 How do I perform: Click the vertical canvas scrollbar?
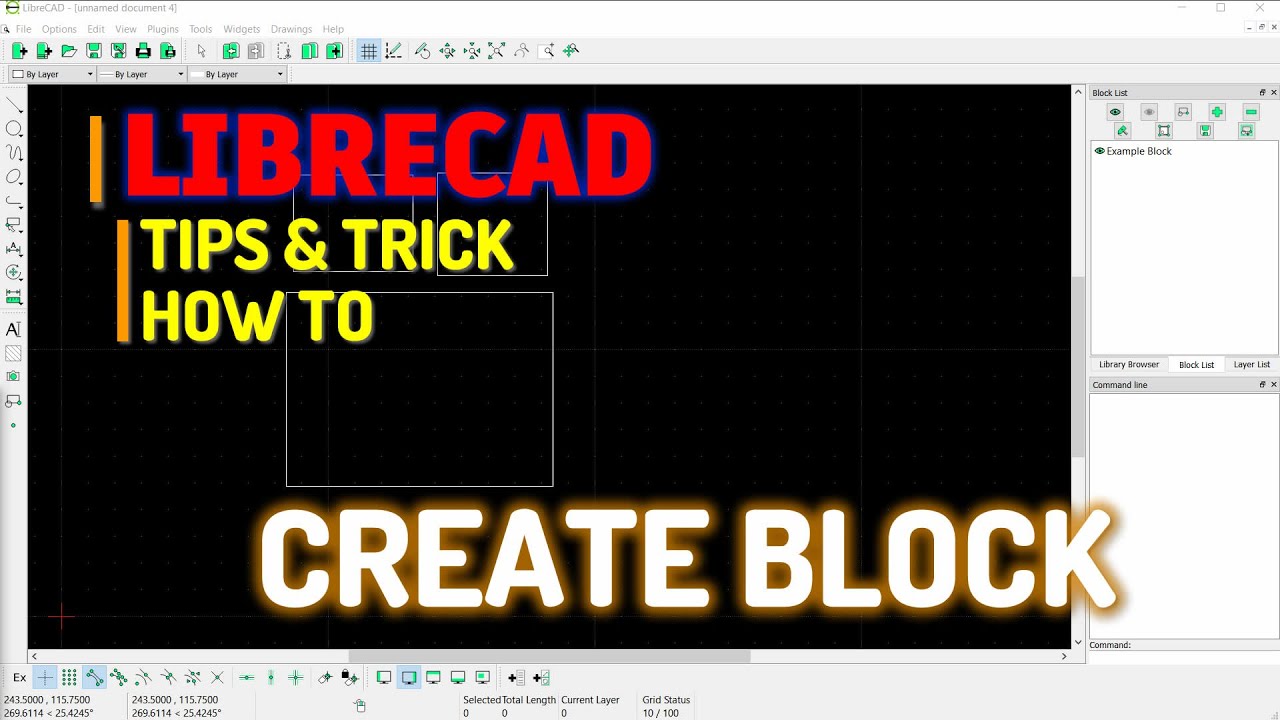click(x=1078, y=367)
